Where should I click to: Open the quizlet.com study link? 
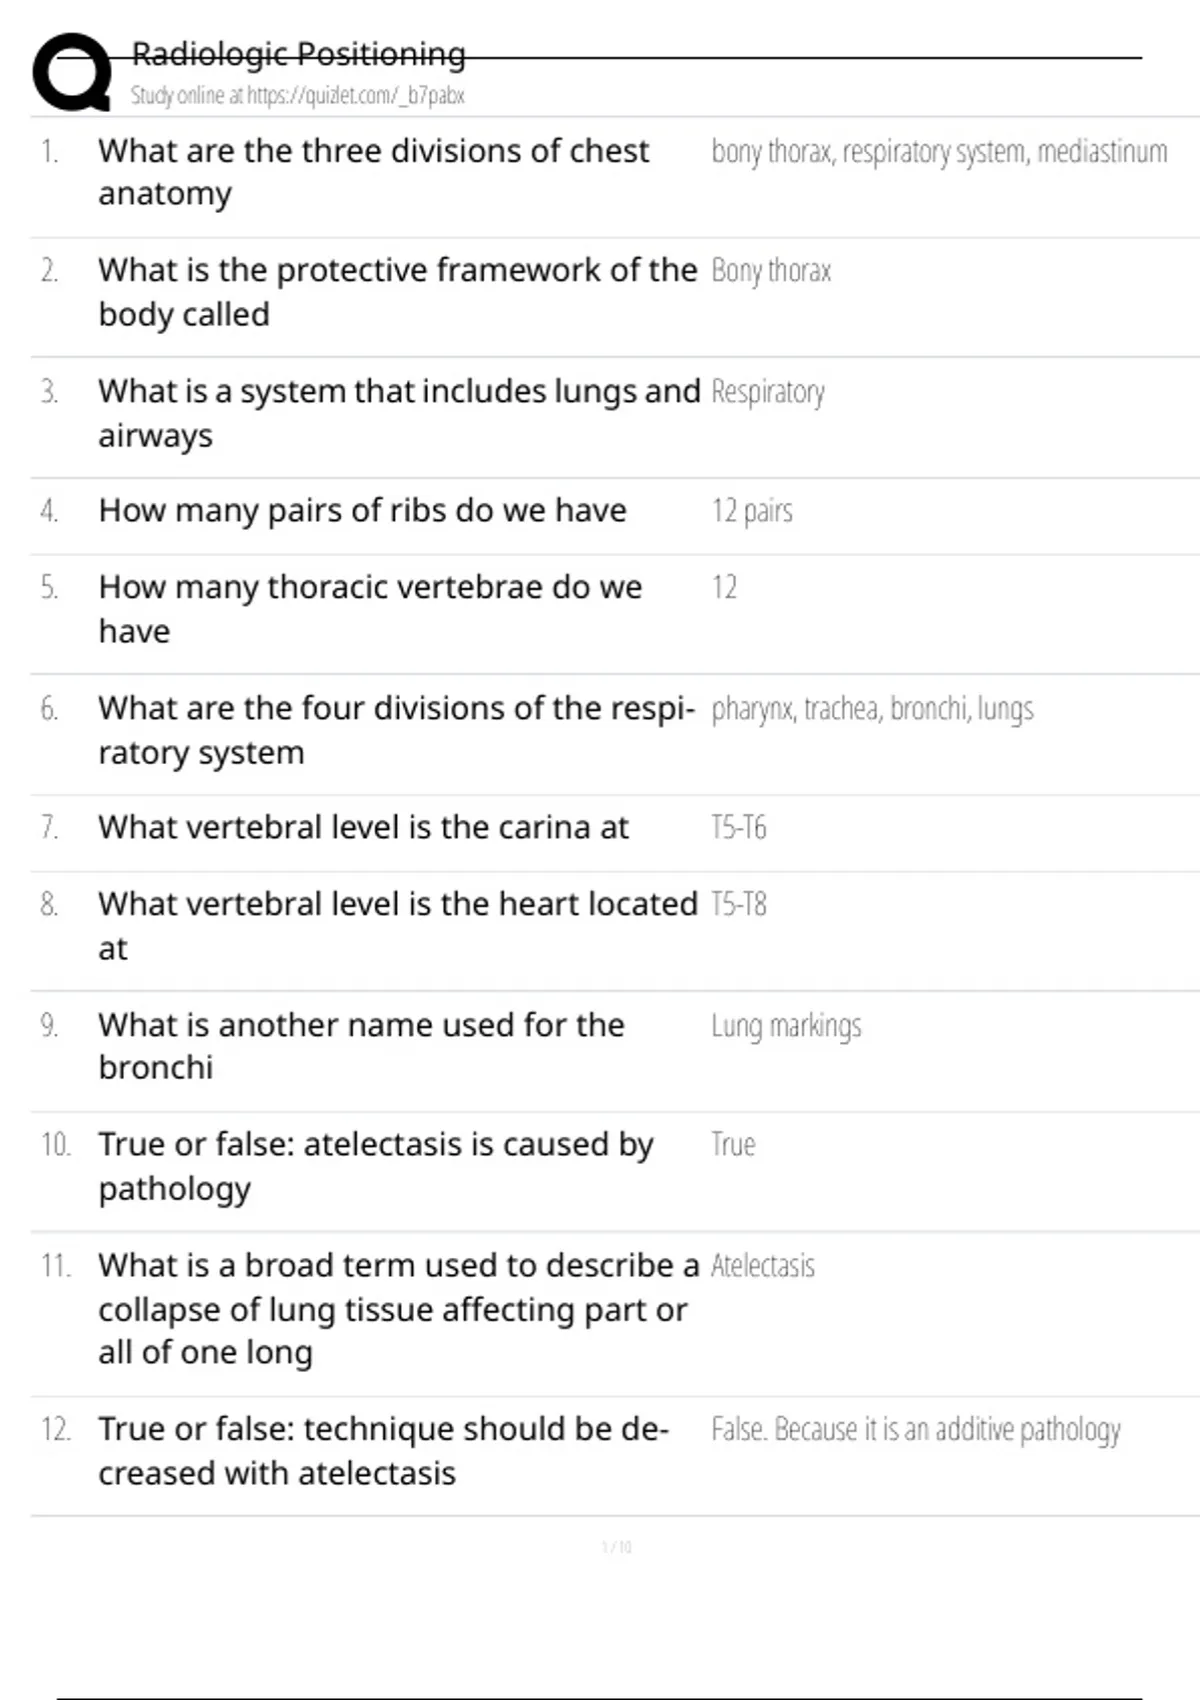[x=297, y=96]
